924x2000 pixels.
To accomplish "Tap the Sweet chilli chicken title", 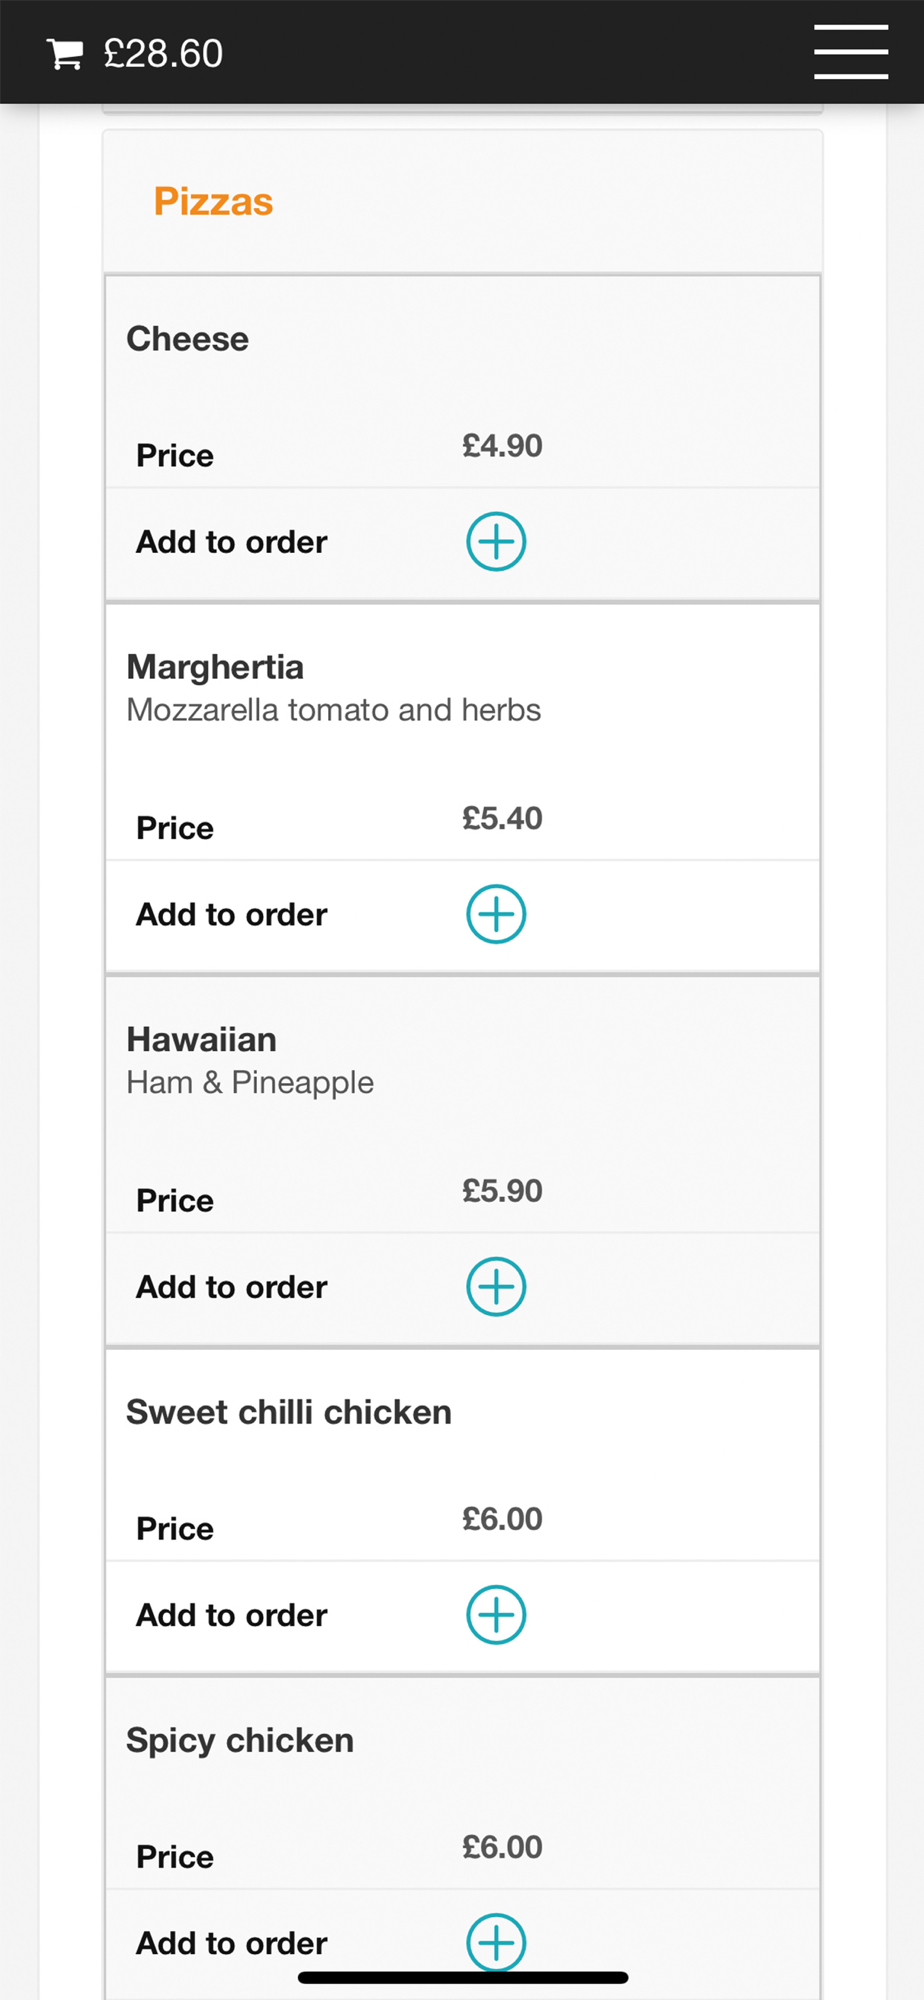I will [x=289, y=1412].
